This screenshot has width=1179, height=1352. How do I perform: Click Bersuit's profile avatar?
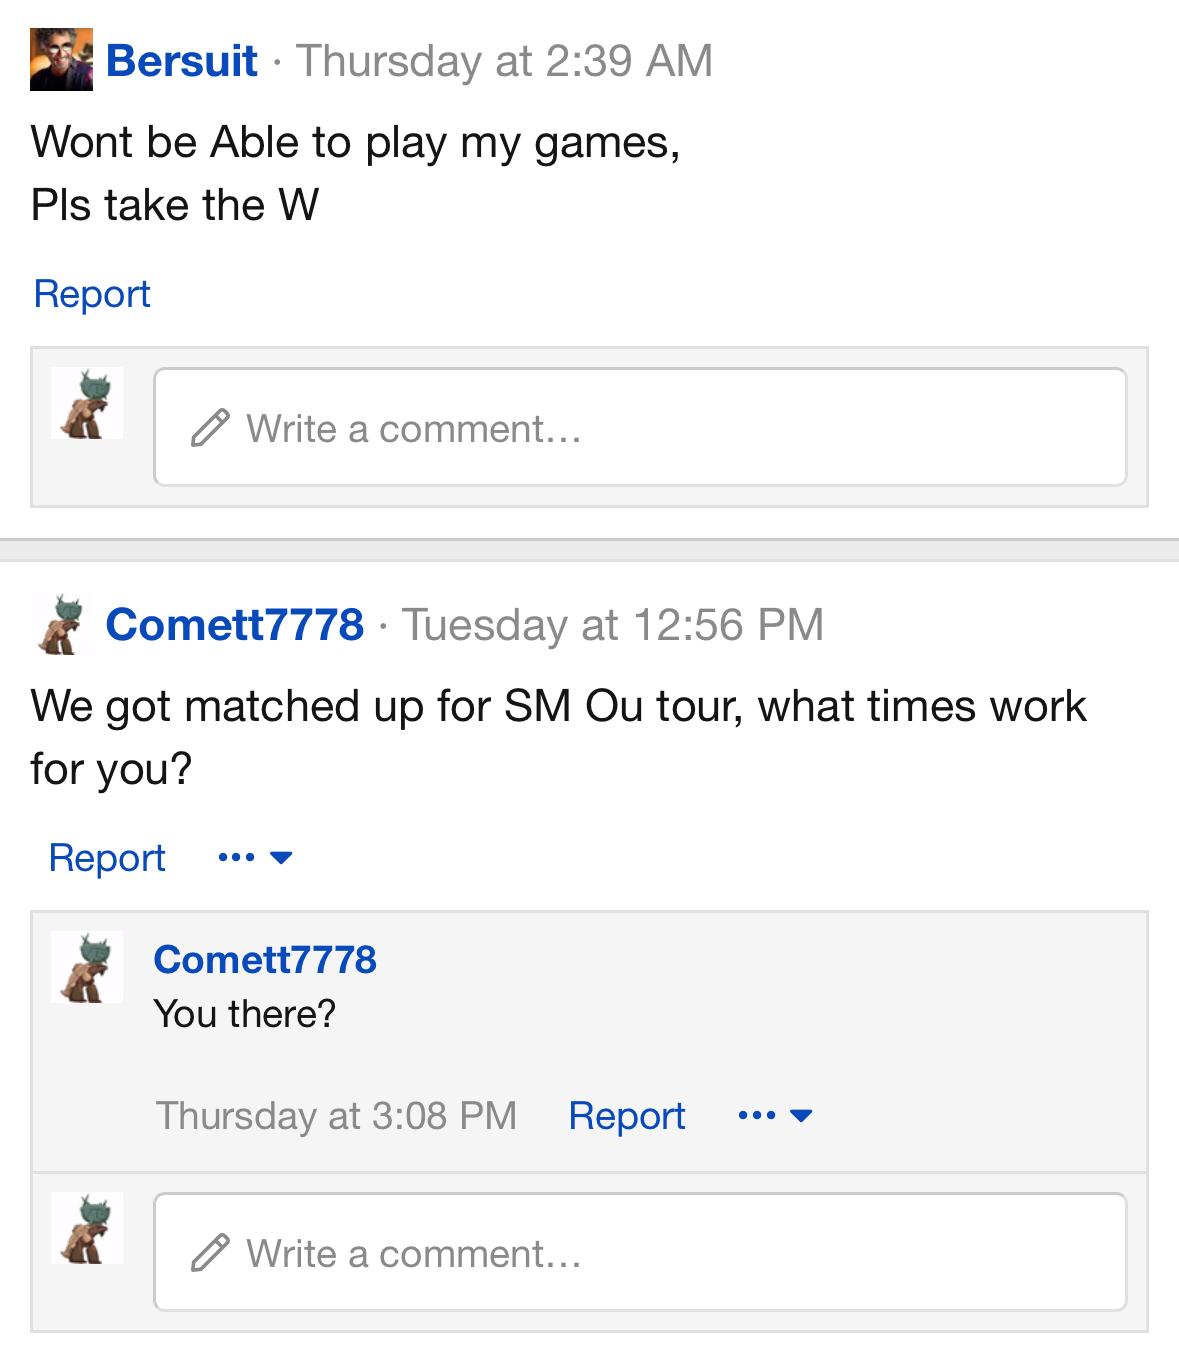tap(61, 60)
